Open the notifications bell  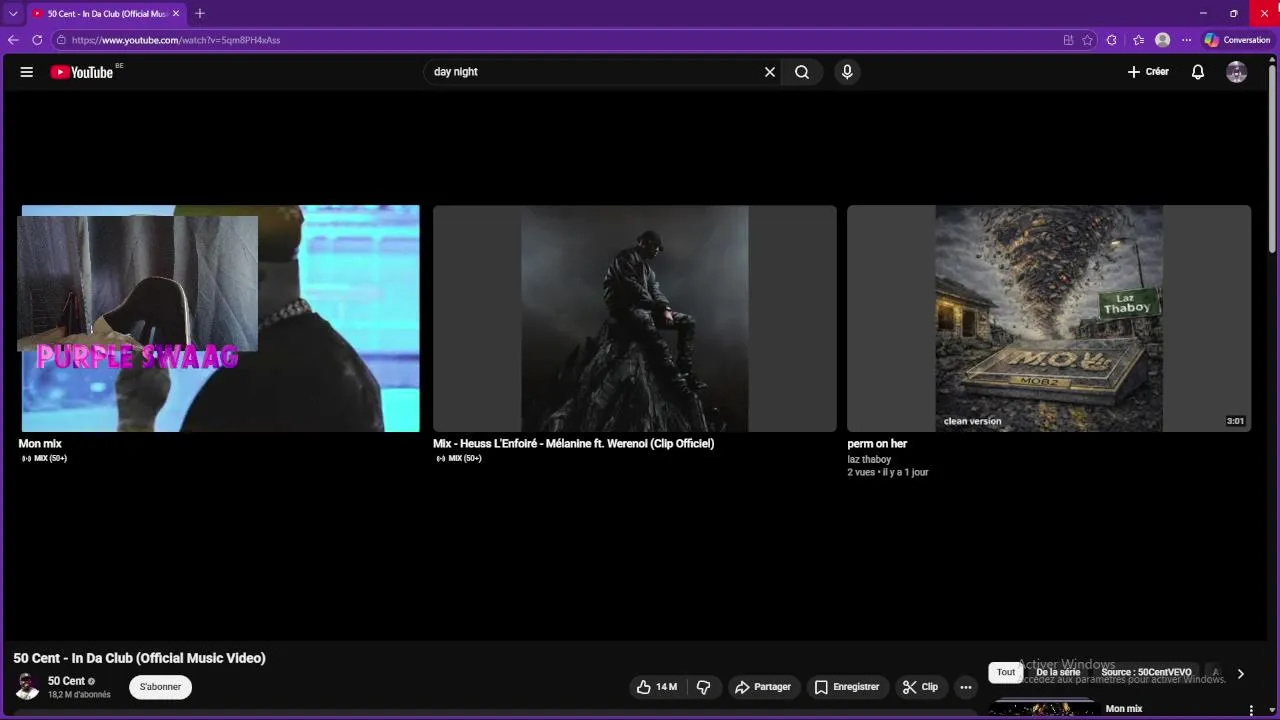1198,72
